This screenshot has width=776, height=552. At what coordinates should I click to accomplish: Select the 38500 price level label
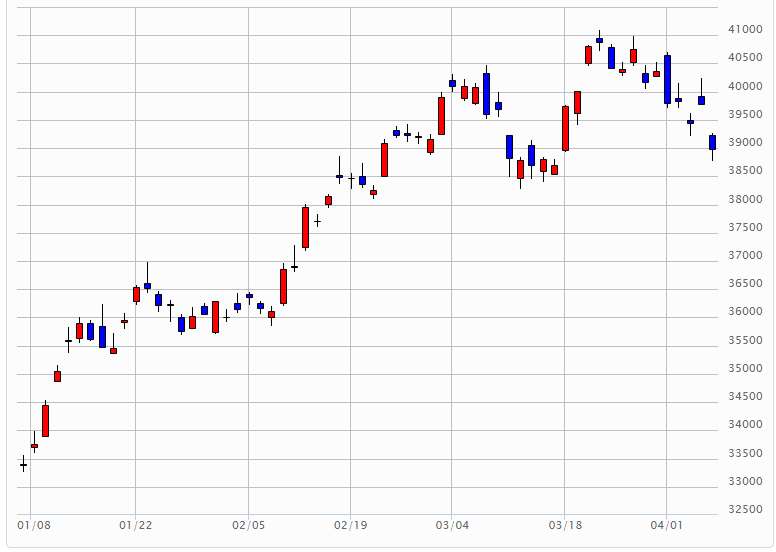(745, 171)
